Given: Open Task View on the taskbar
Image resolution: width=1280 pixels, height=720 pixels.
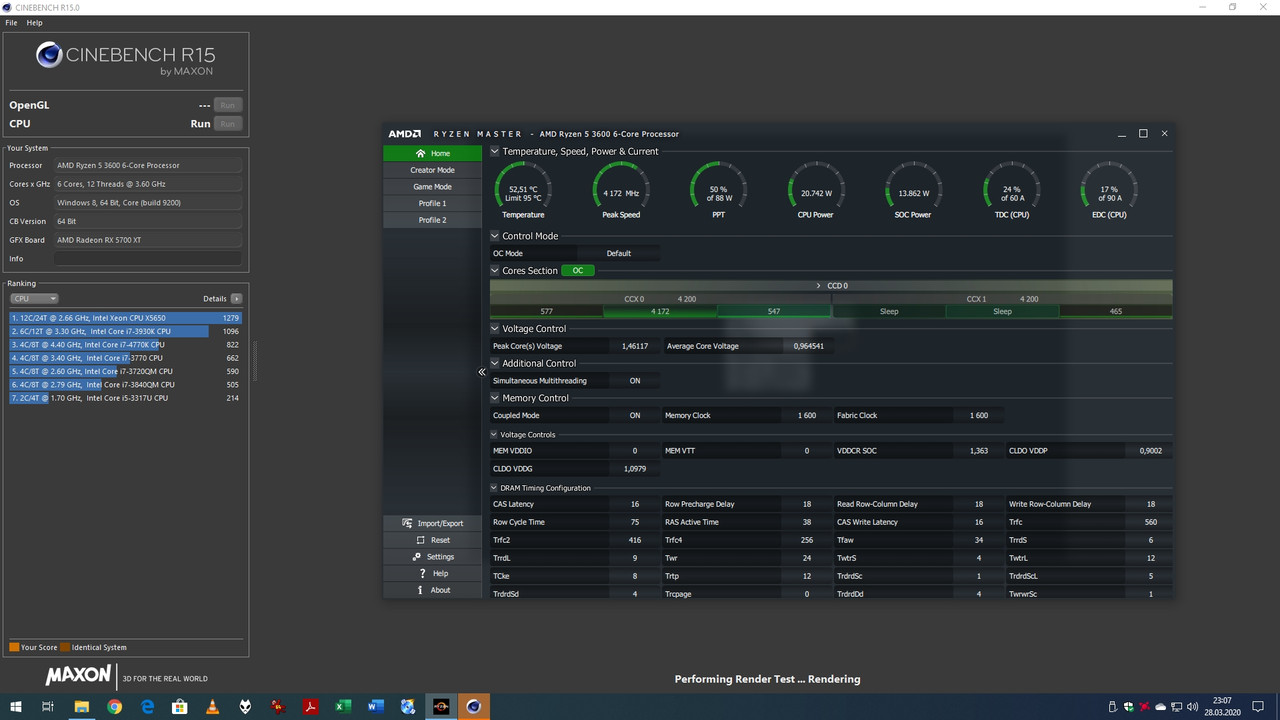Looking at the screenshot, I should tap(48, 707).
